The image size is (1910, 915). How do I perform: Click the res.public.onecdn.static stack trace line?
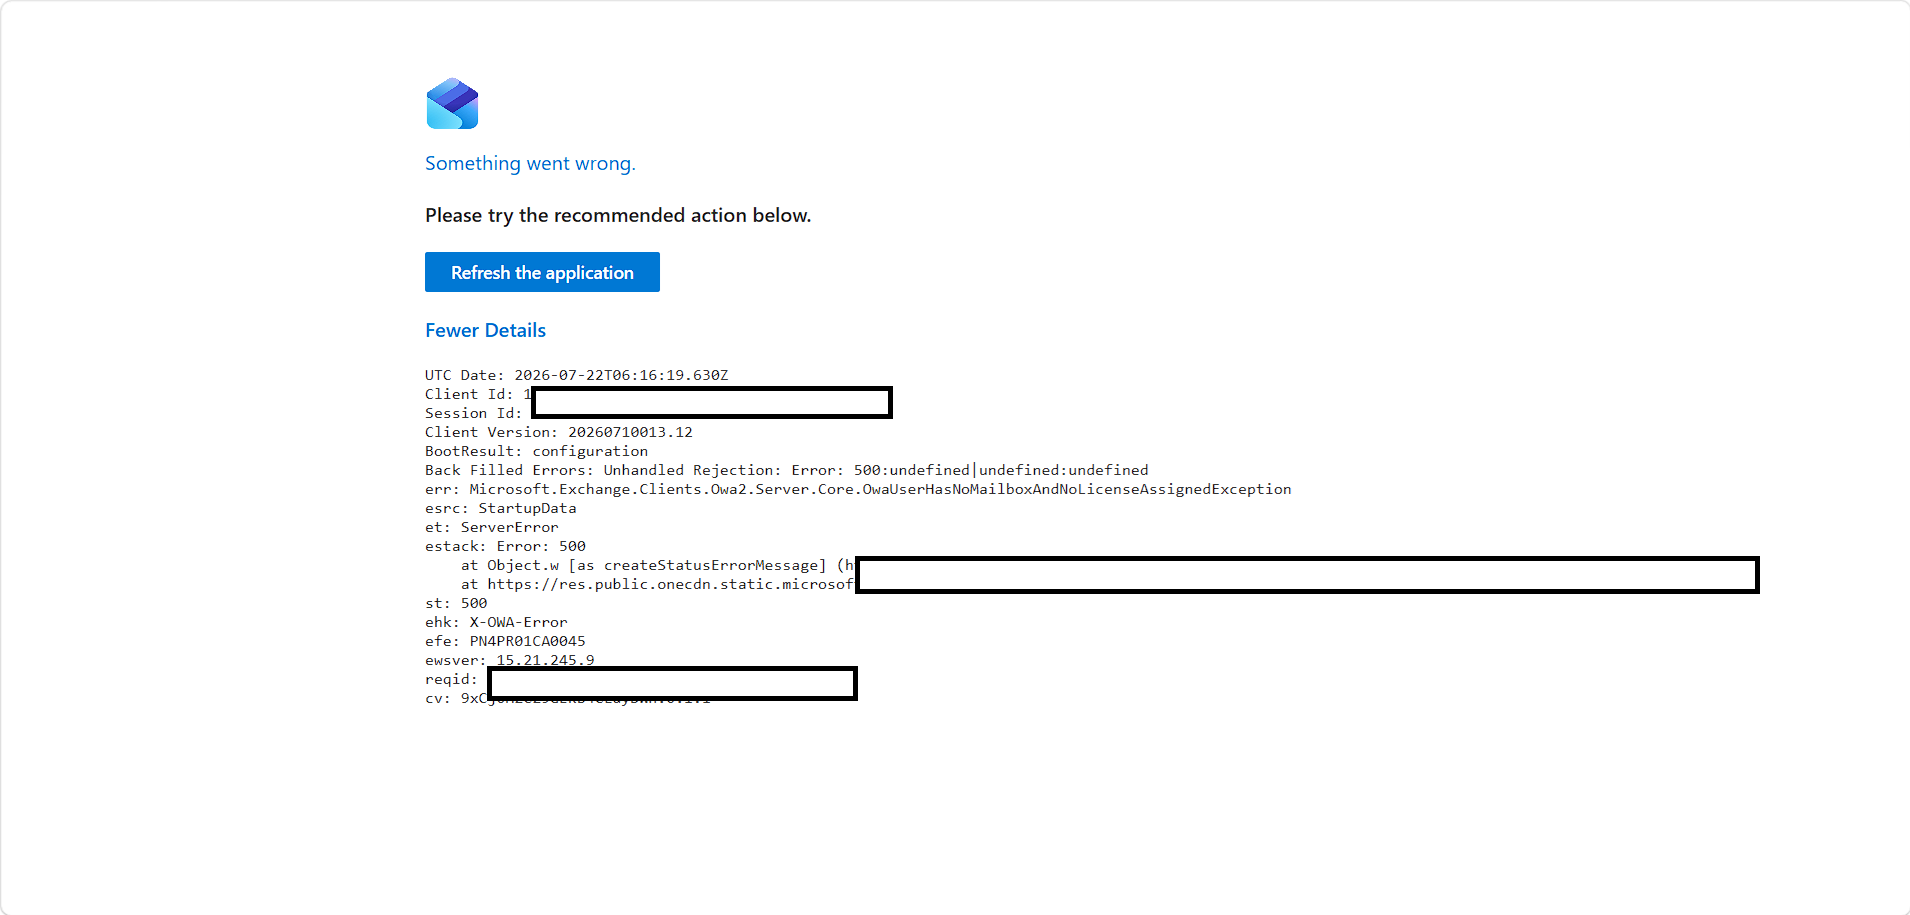[x=658, y=584]
